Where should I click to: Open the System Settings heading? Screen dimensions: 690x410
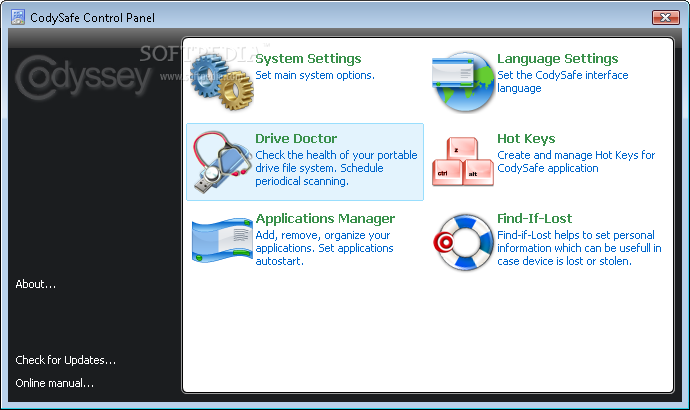[308, 59]
